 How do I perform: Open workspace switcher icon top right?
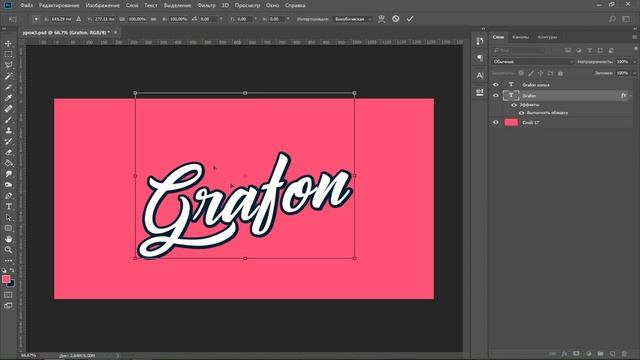[626, 19]
